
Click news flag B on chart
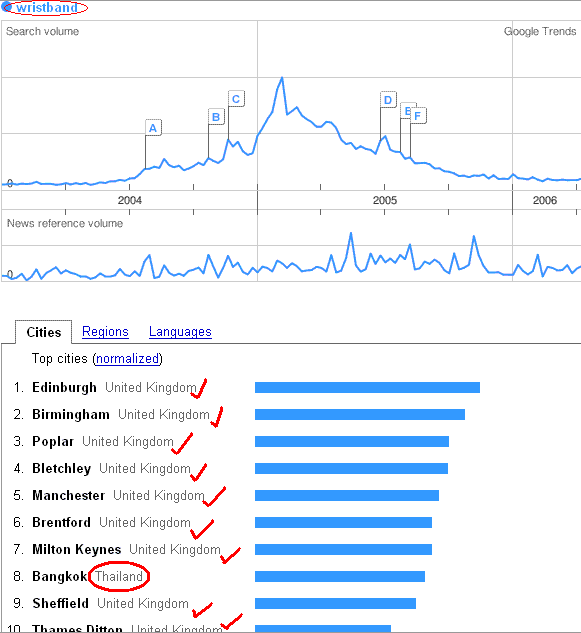[216, 117]
